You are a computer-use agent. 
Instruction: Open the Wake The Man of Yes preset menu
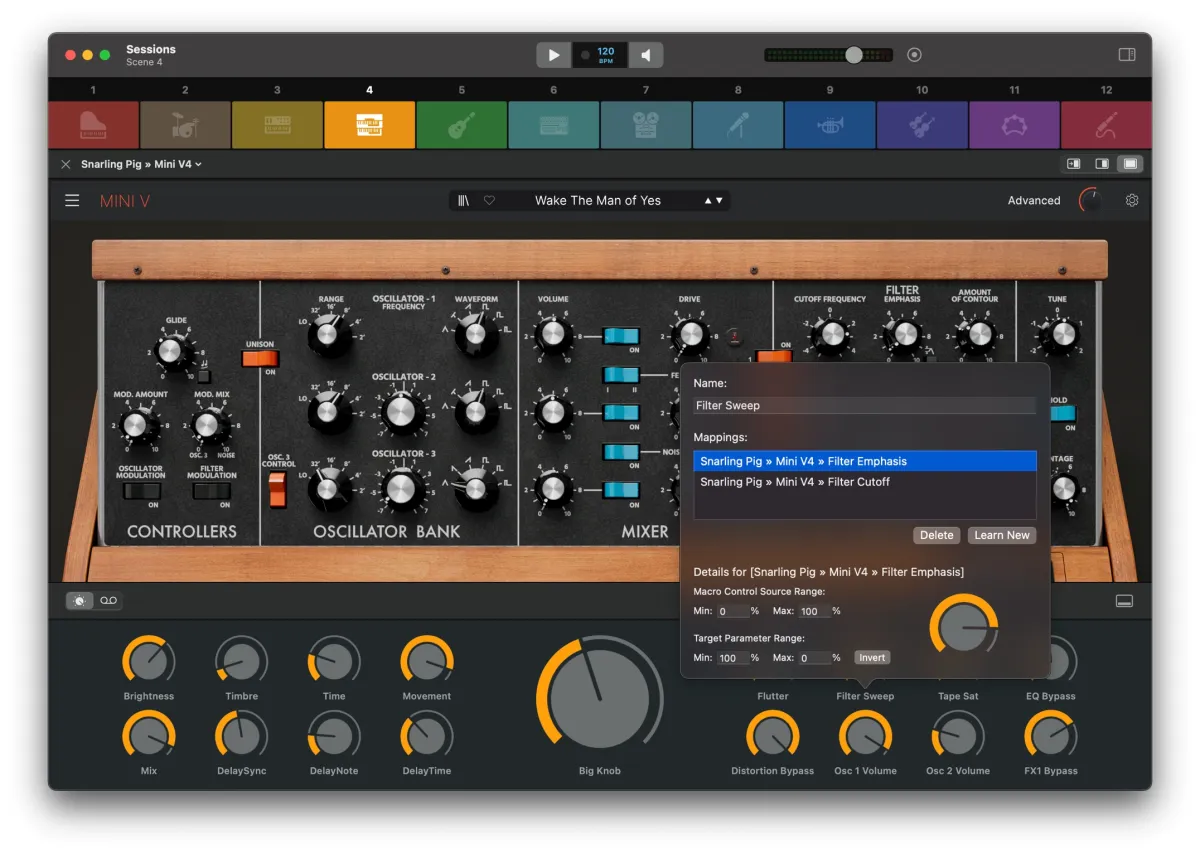[x=598, y=201]
